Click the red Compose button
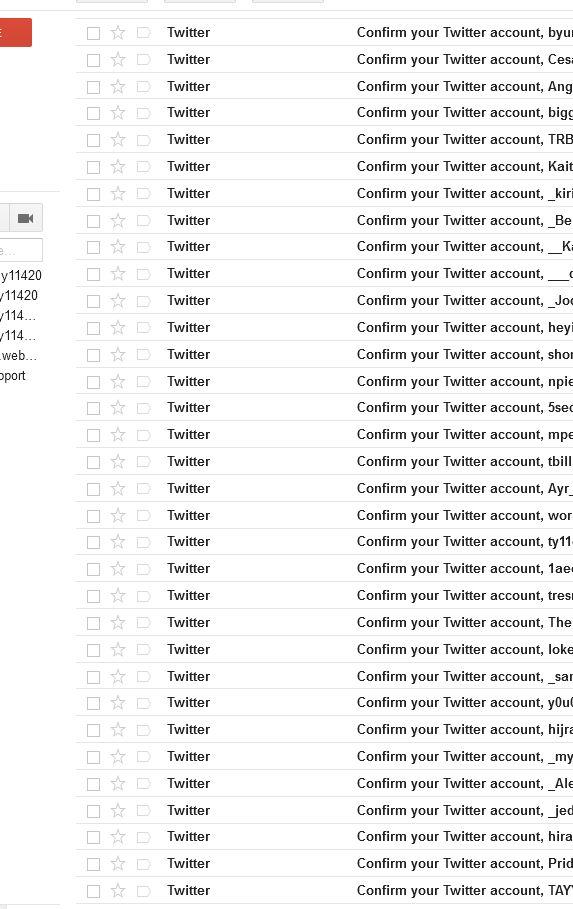573x909 pixels. pyautogui.click(x=16, y=32)
